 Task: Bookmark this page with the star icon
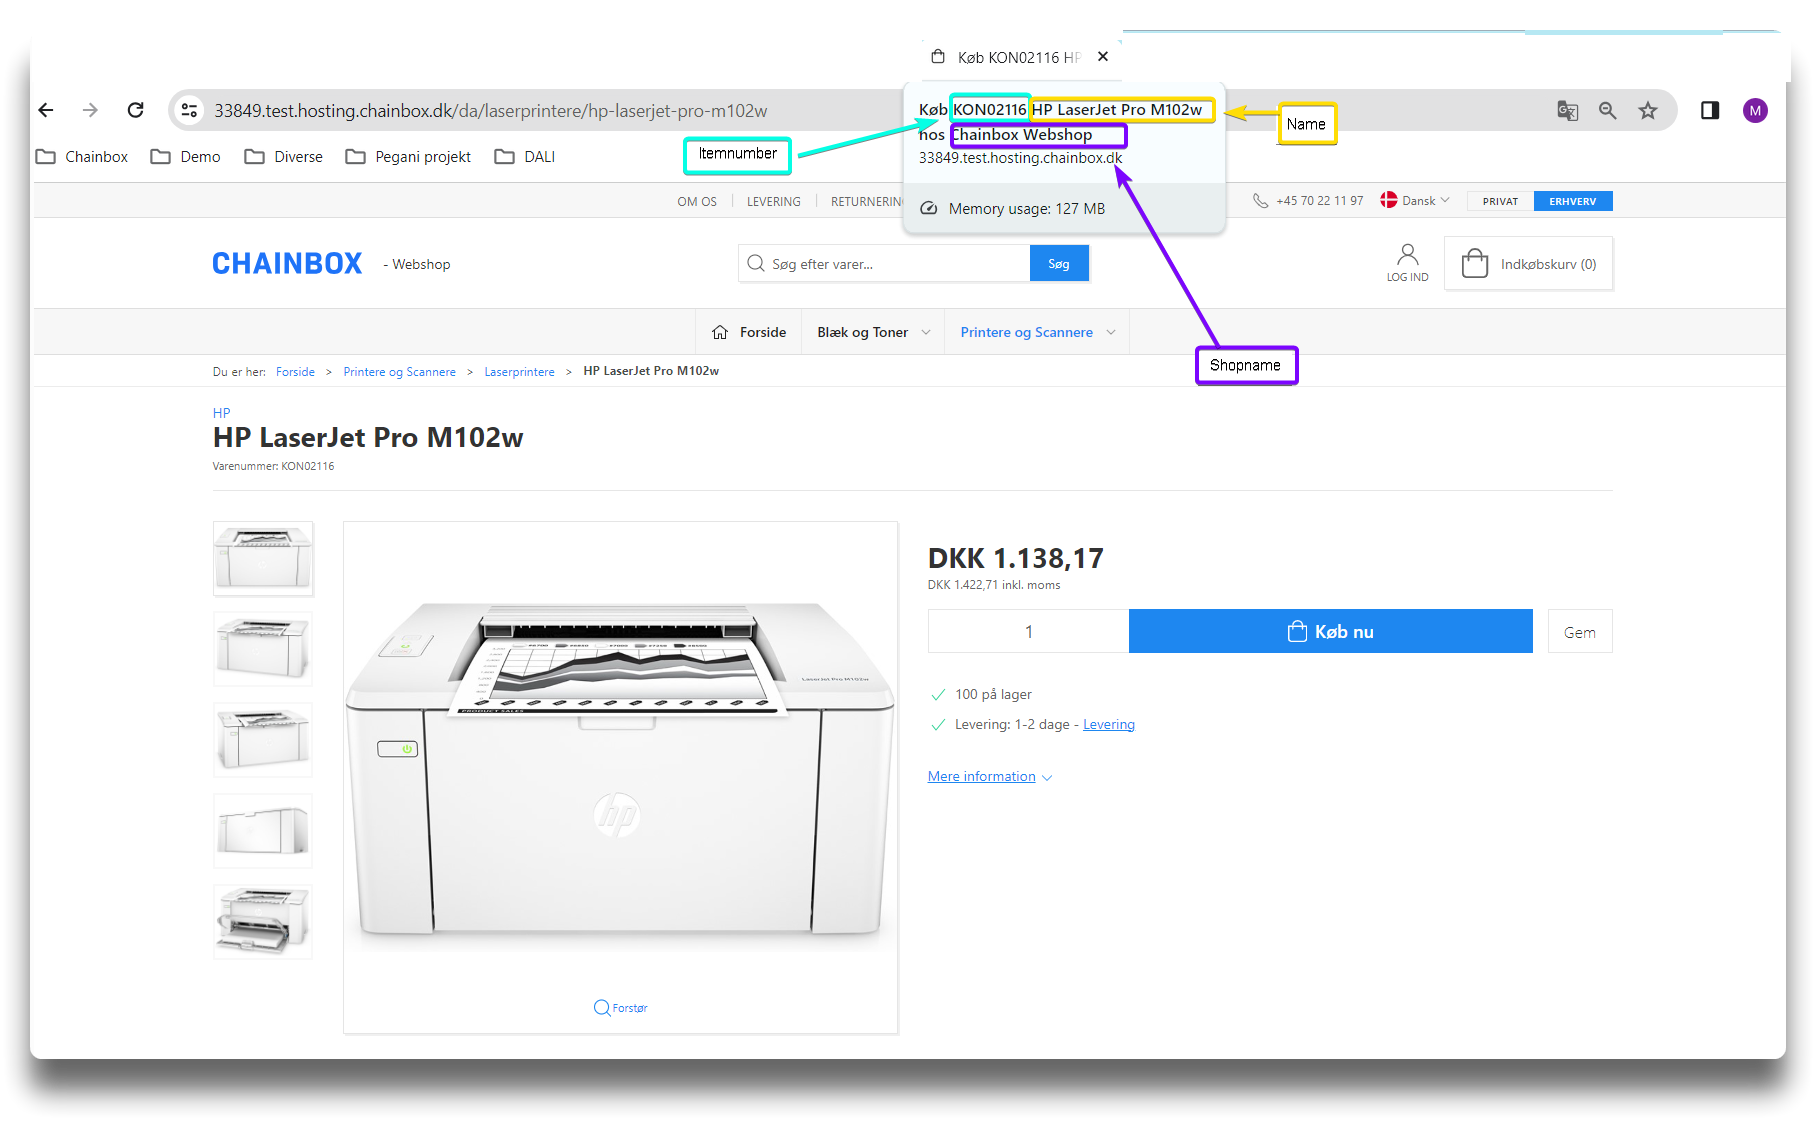[1648, 110]
